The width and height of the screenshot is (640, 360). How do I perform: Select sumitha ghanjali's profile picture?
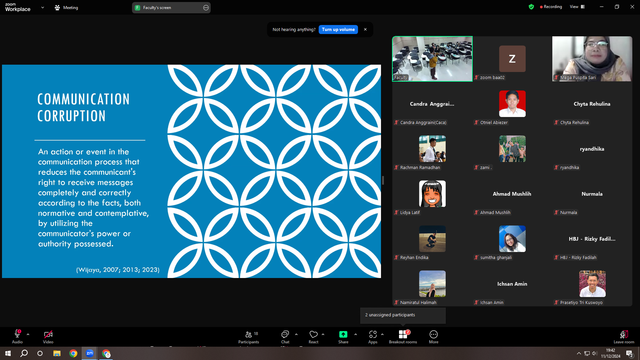point(512,239)
